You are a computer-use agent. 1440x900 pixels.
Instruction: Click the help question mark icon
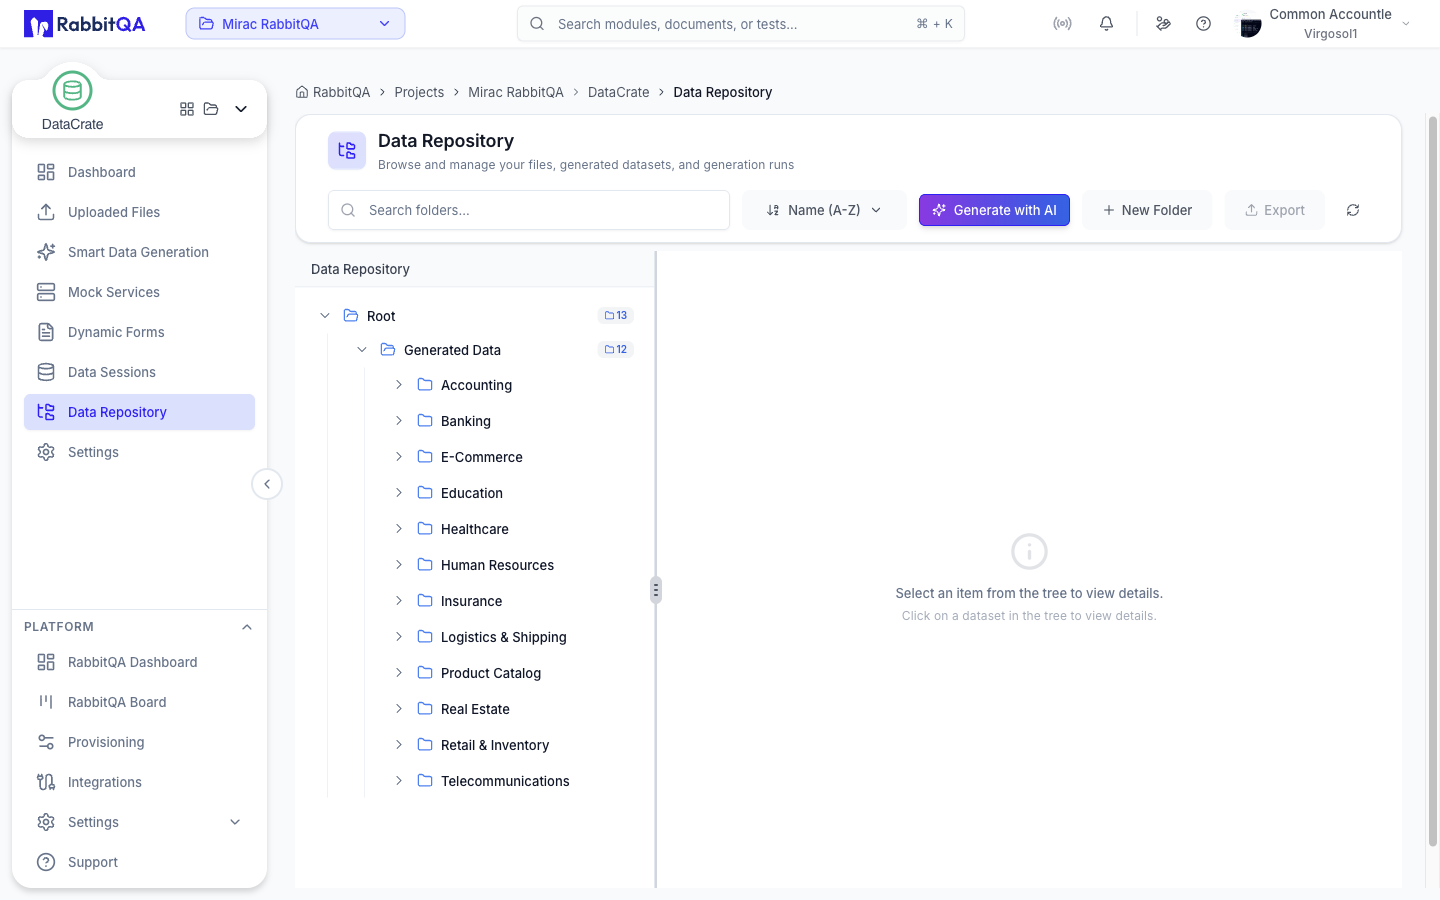1203,24
